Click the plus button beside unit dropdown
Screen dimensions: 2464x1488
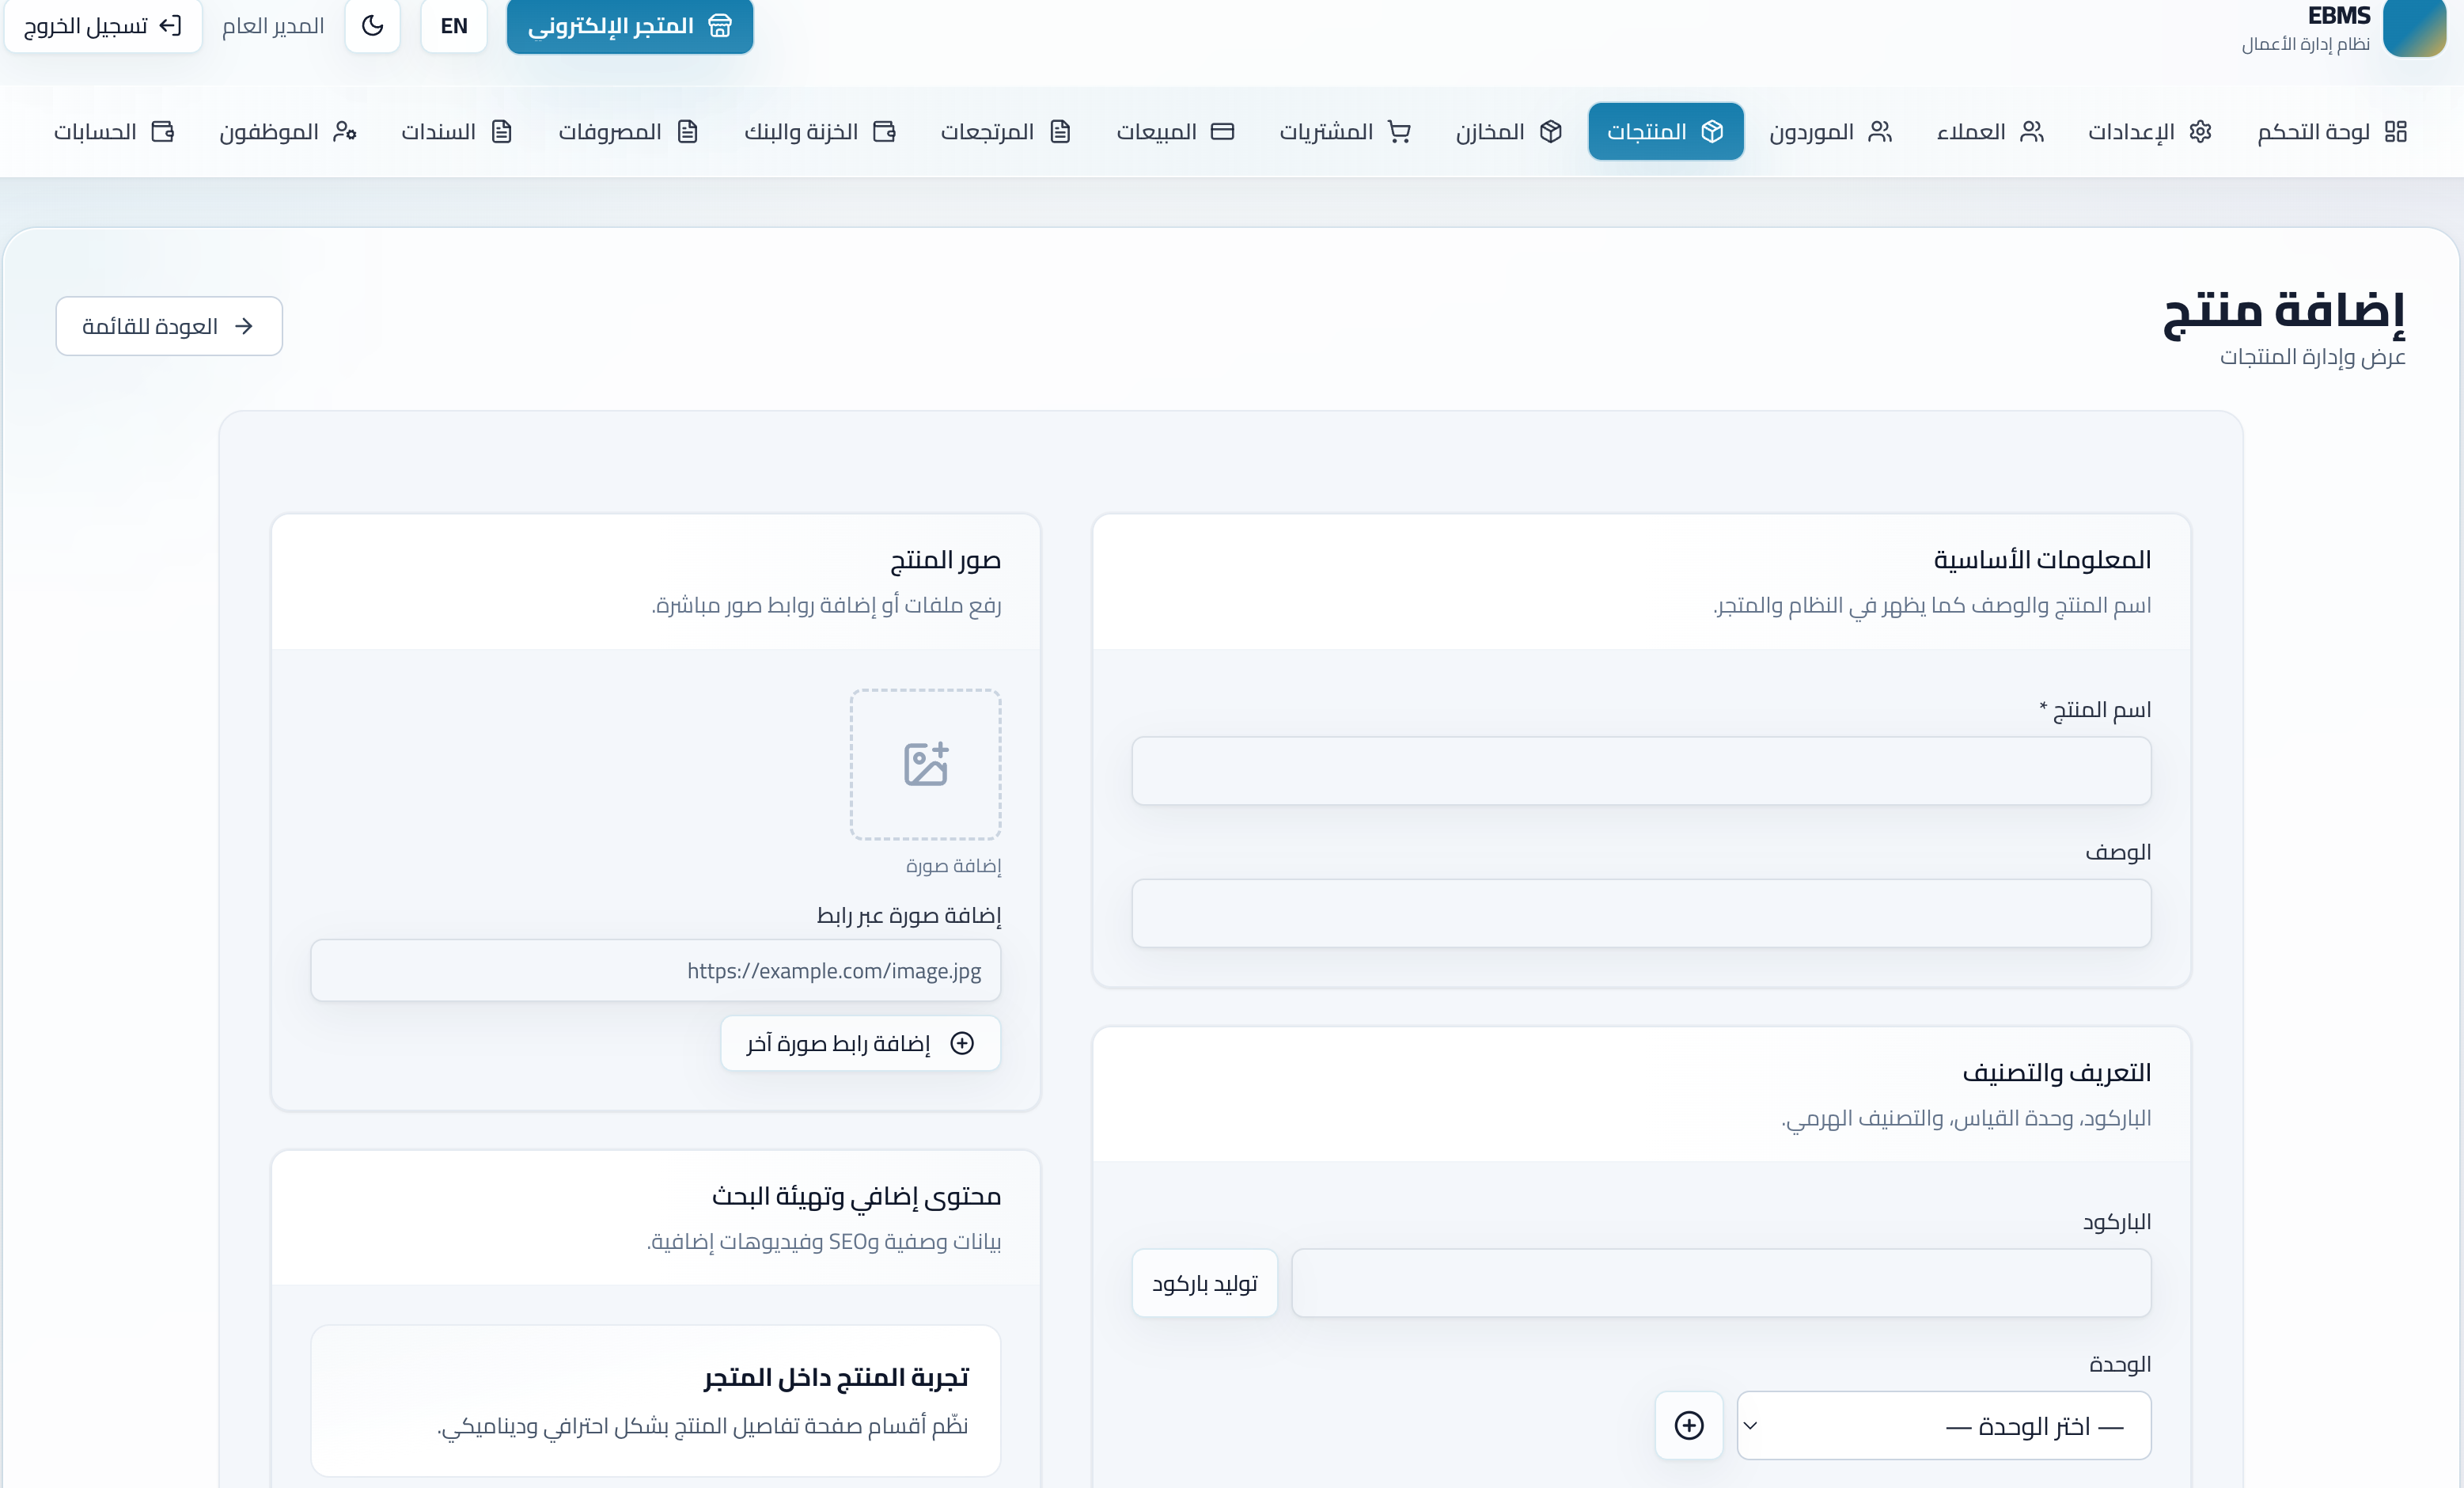(x=1689, y=1425)
